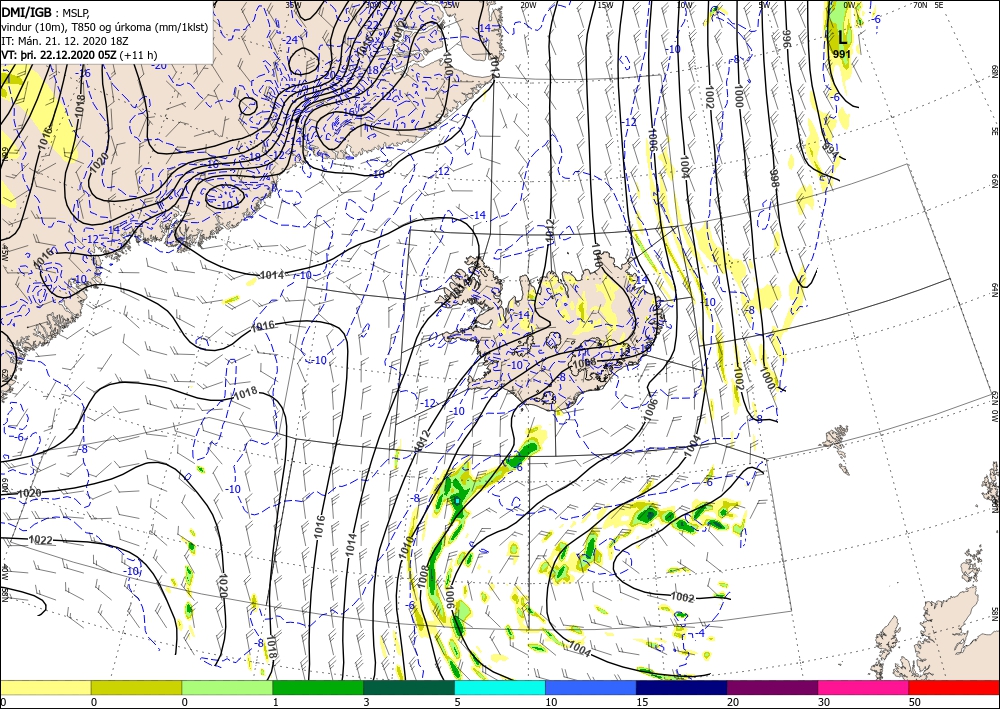
Task: Click the navy blue legend swatch
Action: click(x=682, y=687)
